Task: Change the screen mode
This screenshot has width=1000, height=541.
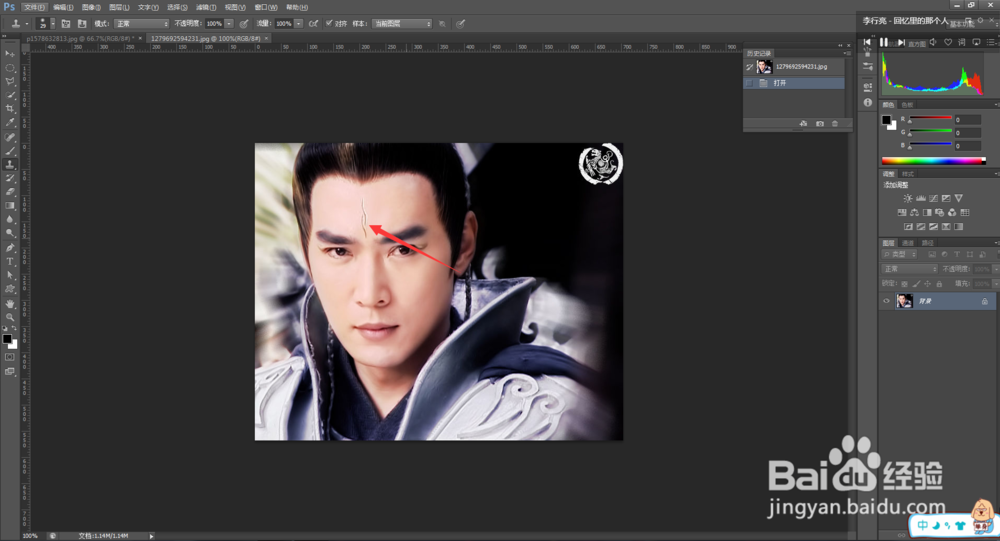Action: [x=10, y=371]
